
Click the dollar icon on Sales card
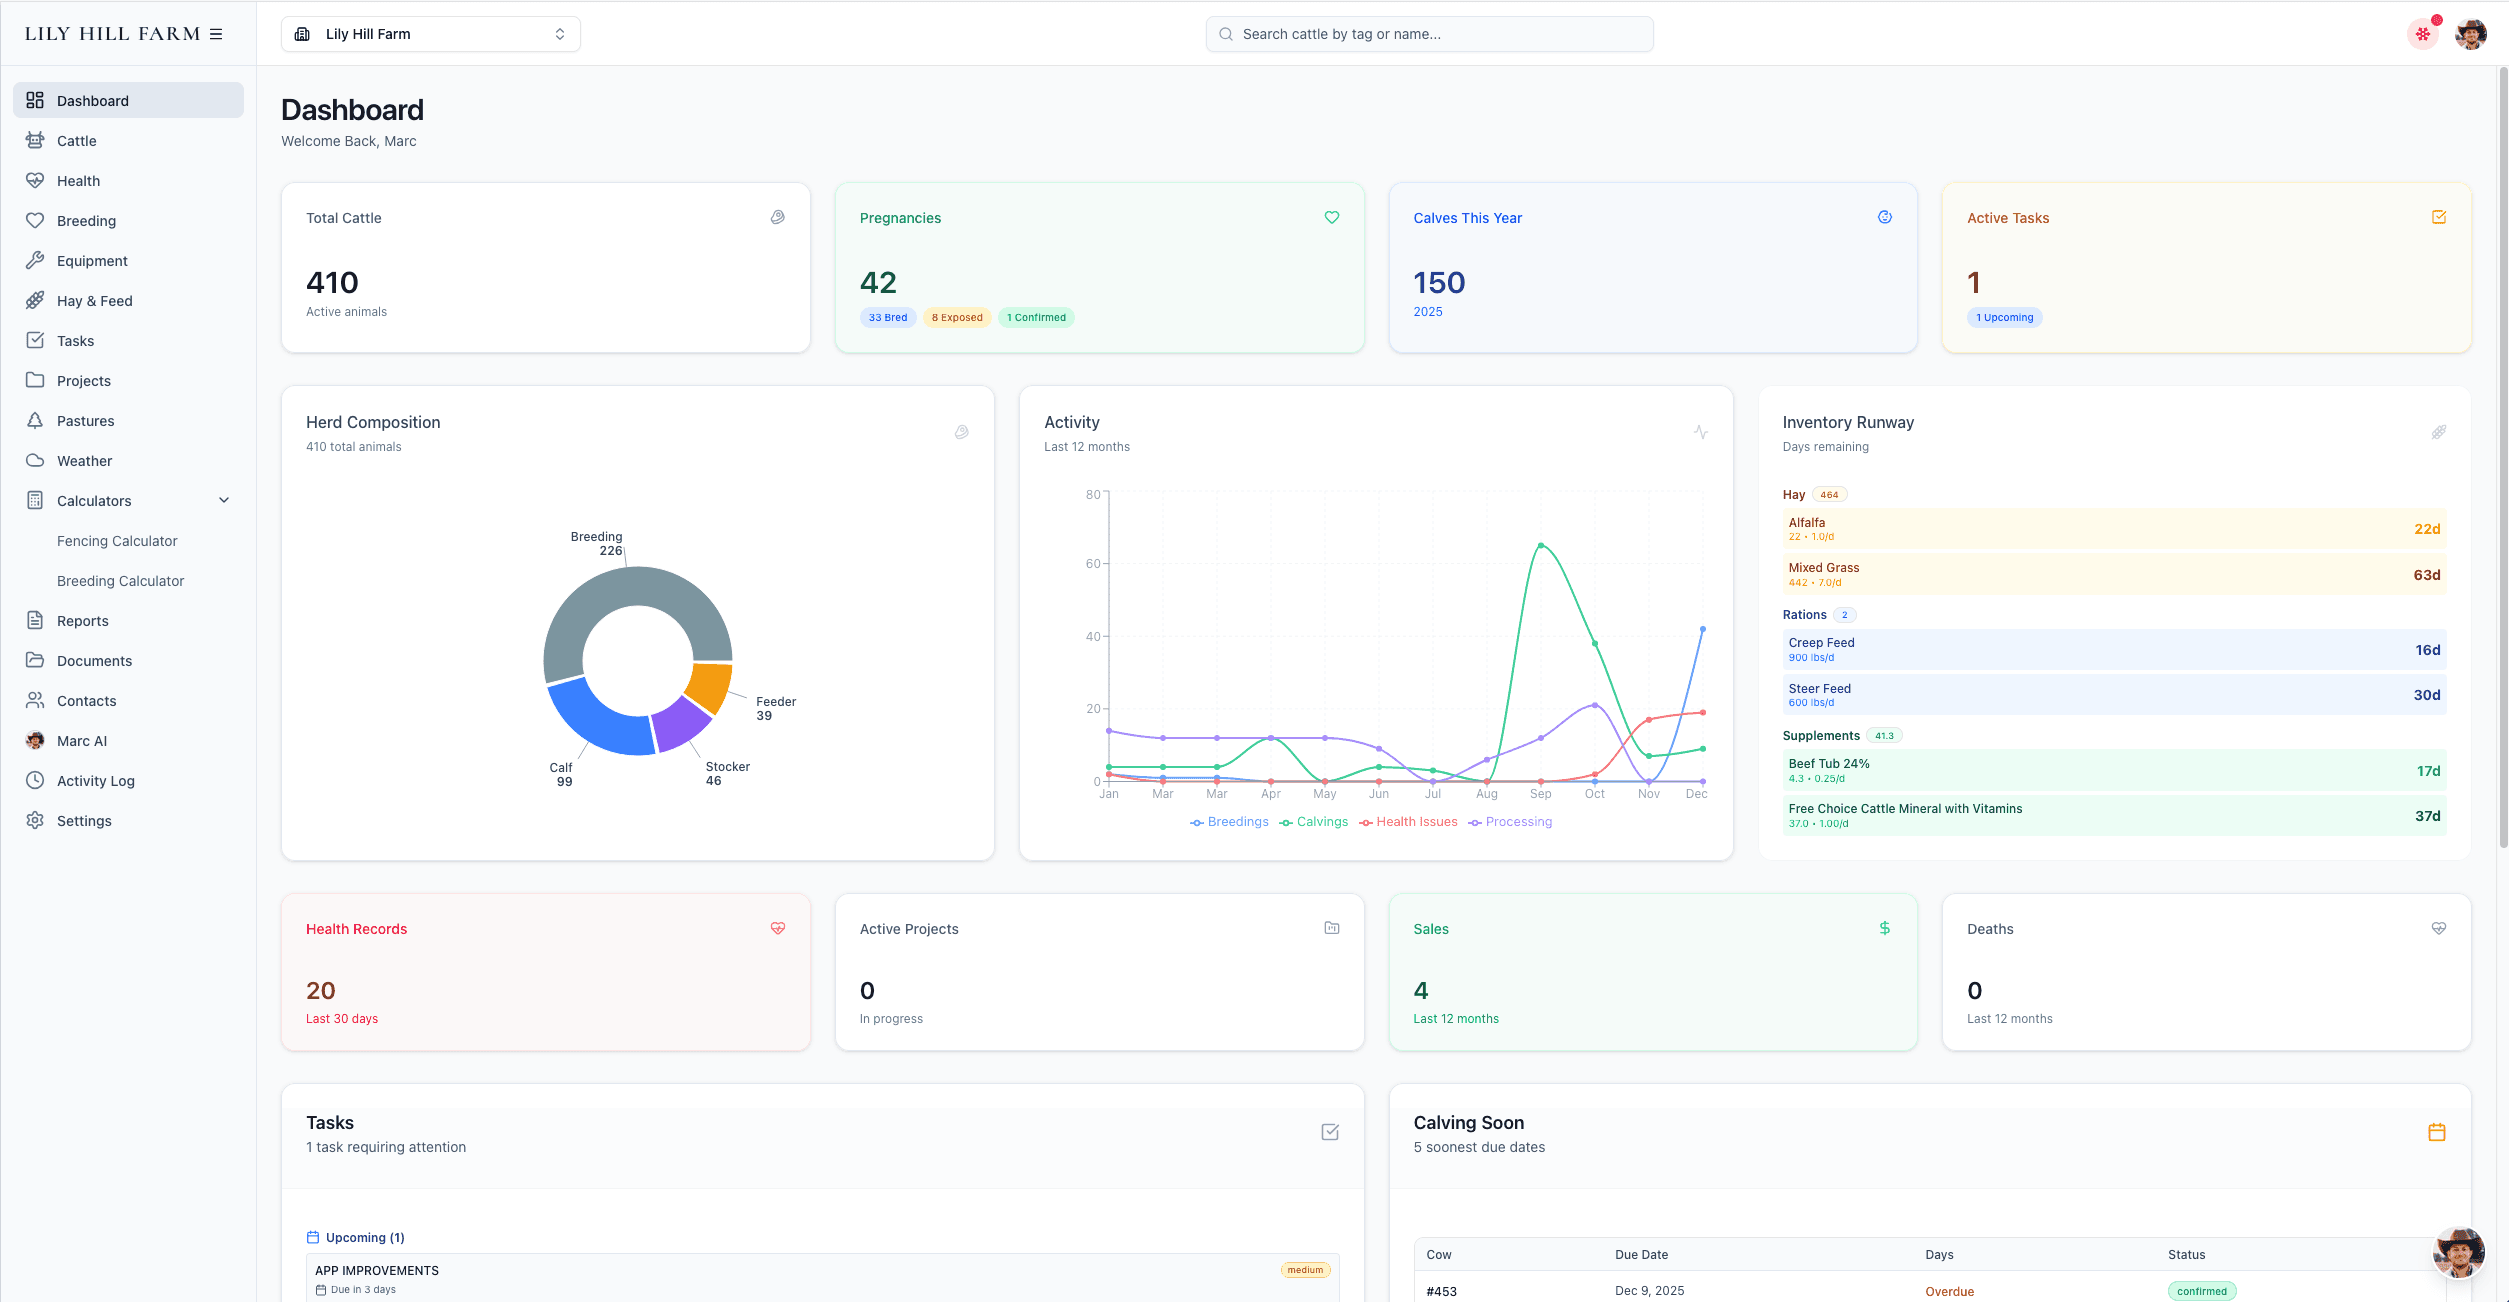point(1885,928)
